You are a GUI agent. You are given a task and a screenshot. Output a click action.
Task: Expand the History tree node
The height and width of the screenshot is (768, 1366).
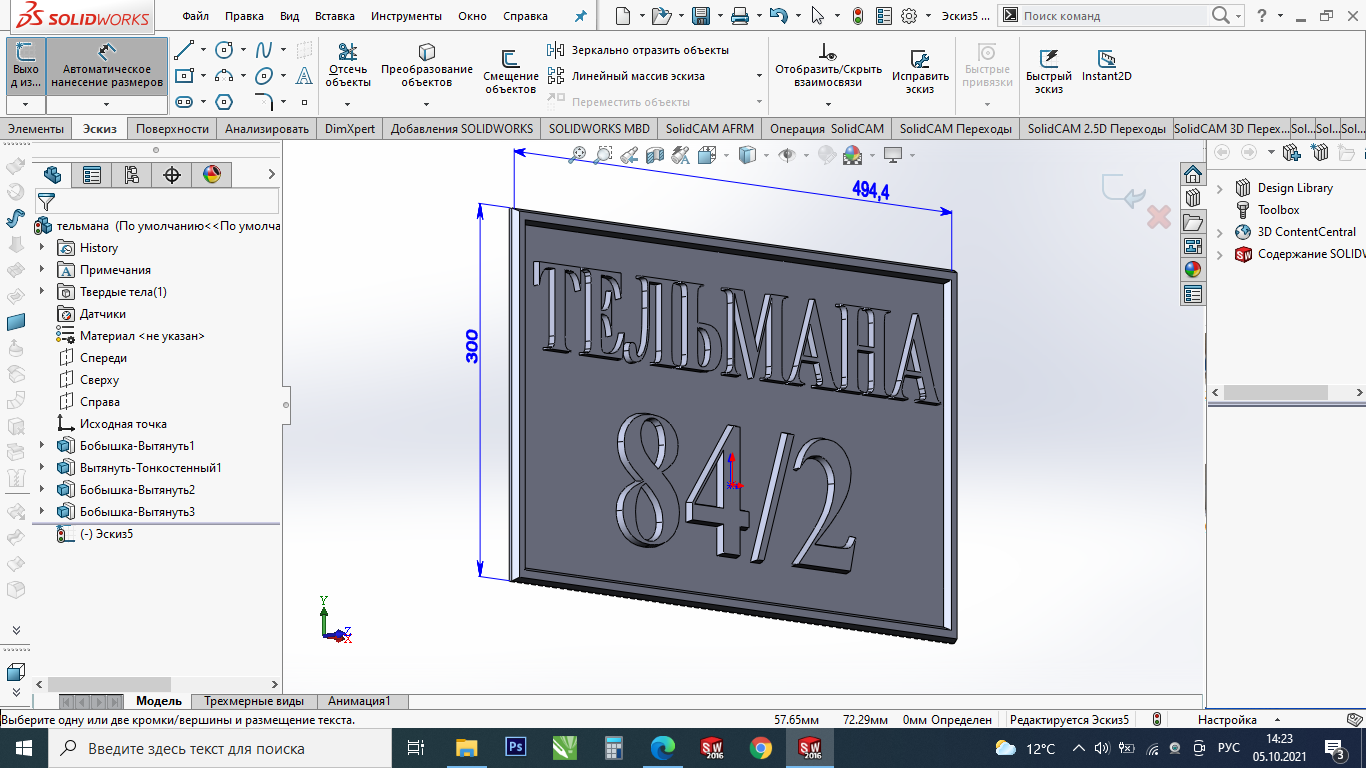coord(42,248)
